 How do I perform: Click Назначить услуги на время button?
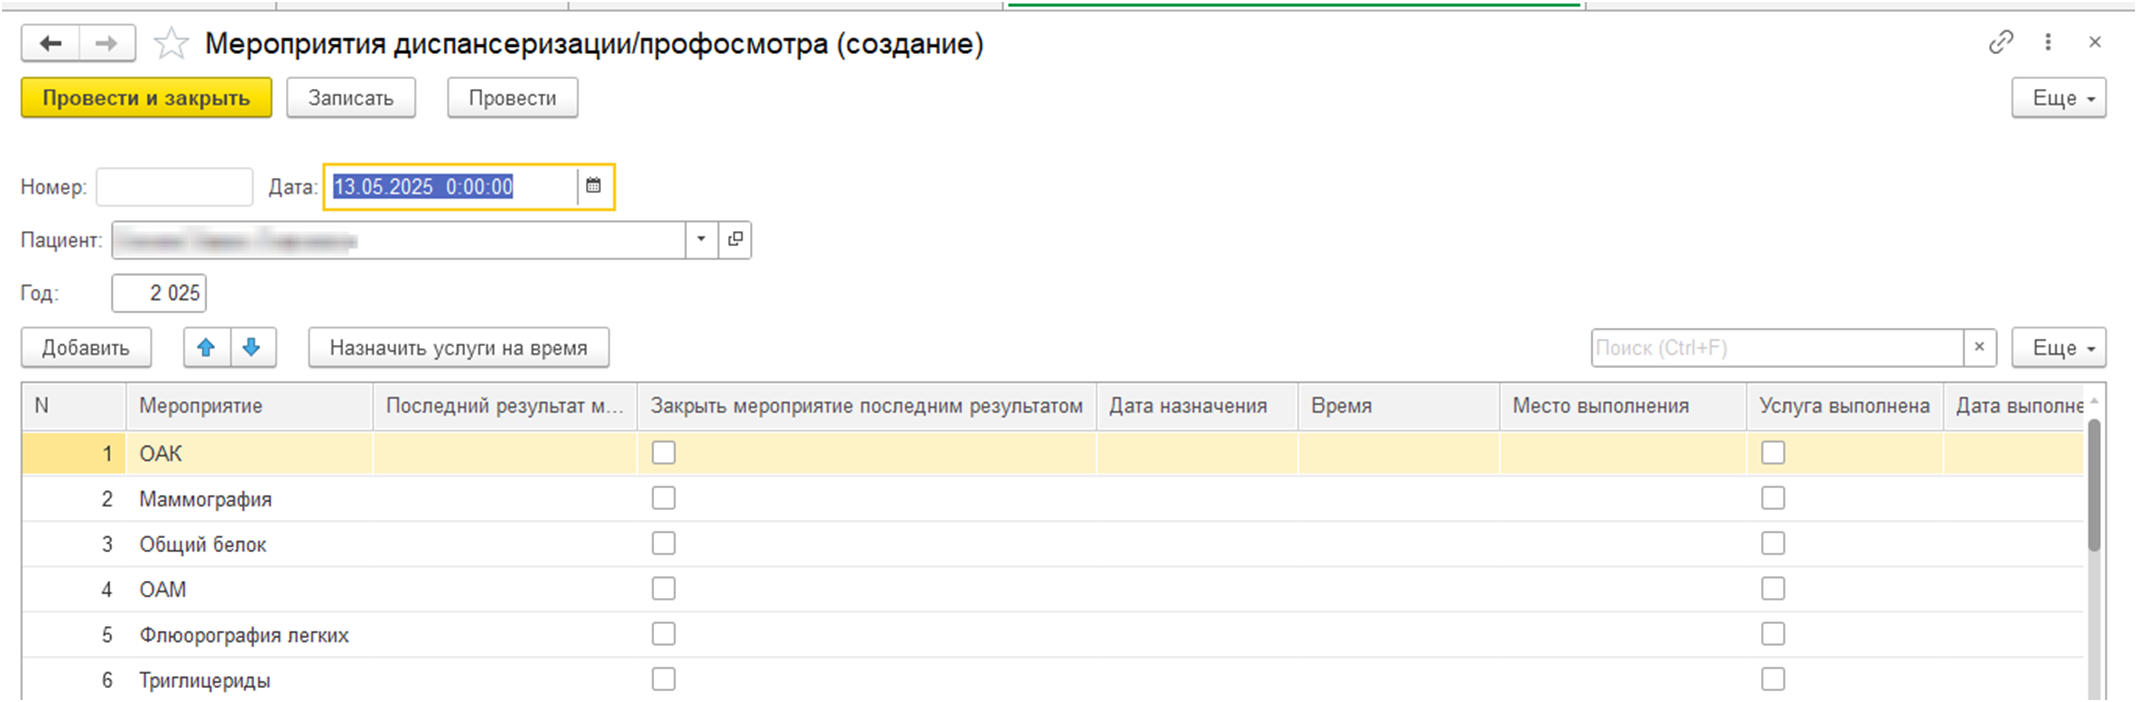458,348
